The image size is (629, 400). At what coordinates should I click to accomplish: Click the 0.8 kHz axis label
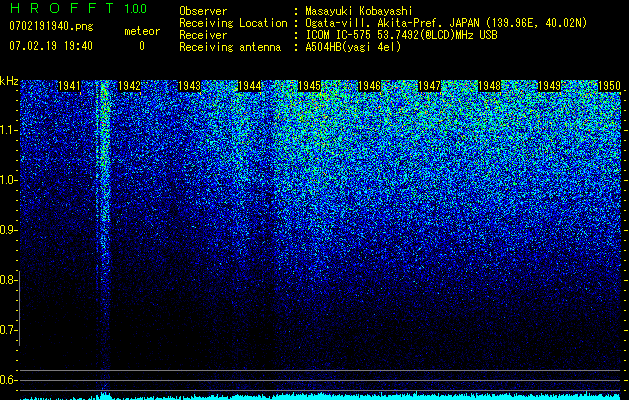(x=8, y=280)
